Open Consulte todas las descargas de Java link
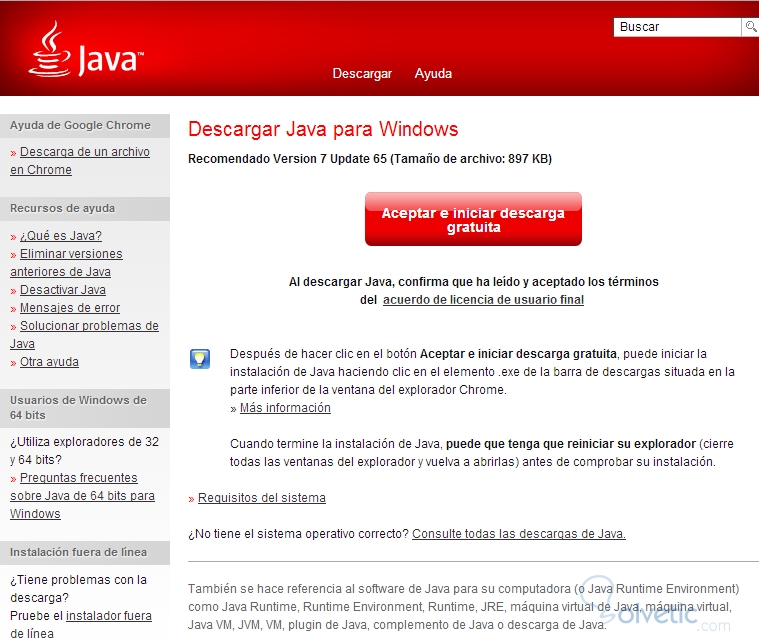The height and width of the screenshot is (638, 759). tap(518, 534)
